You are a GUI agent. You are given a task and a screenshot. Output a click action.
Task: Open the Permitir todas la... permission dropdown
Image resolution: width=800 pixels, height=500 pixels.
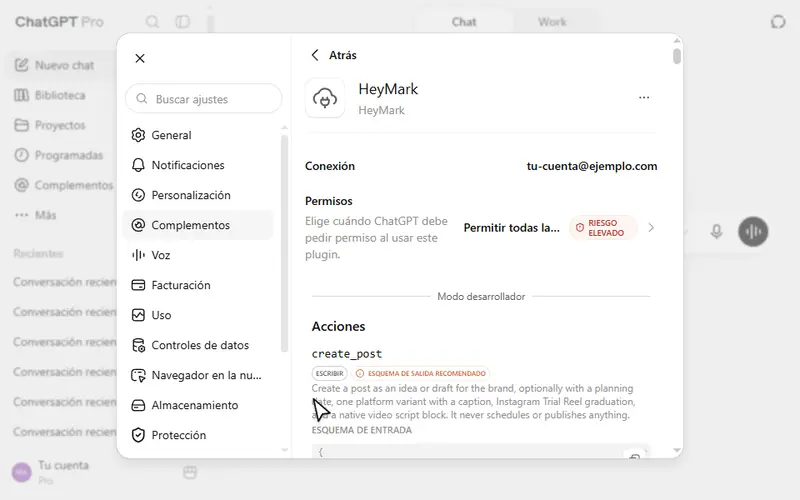tap(511, 228)
